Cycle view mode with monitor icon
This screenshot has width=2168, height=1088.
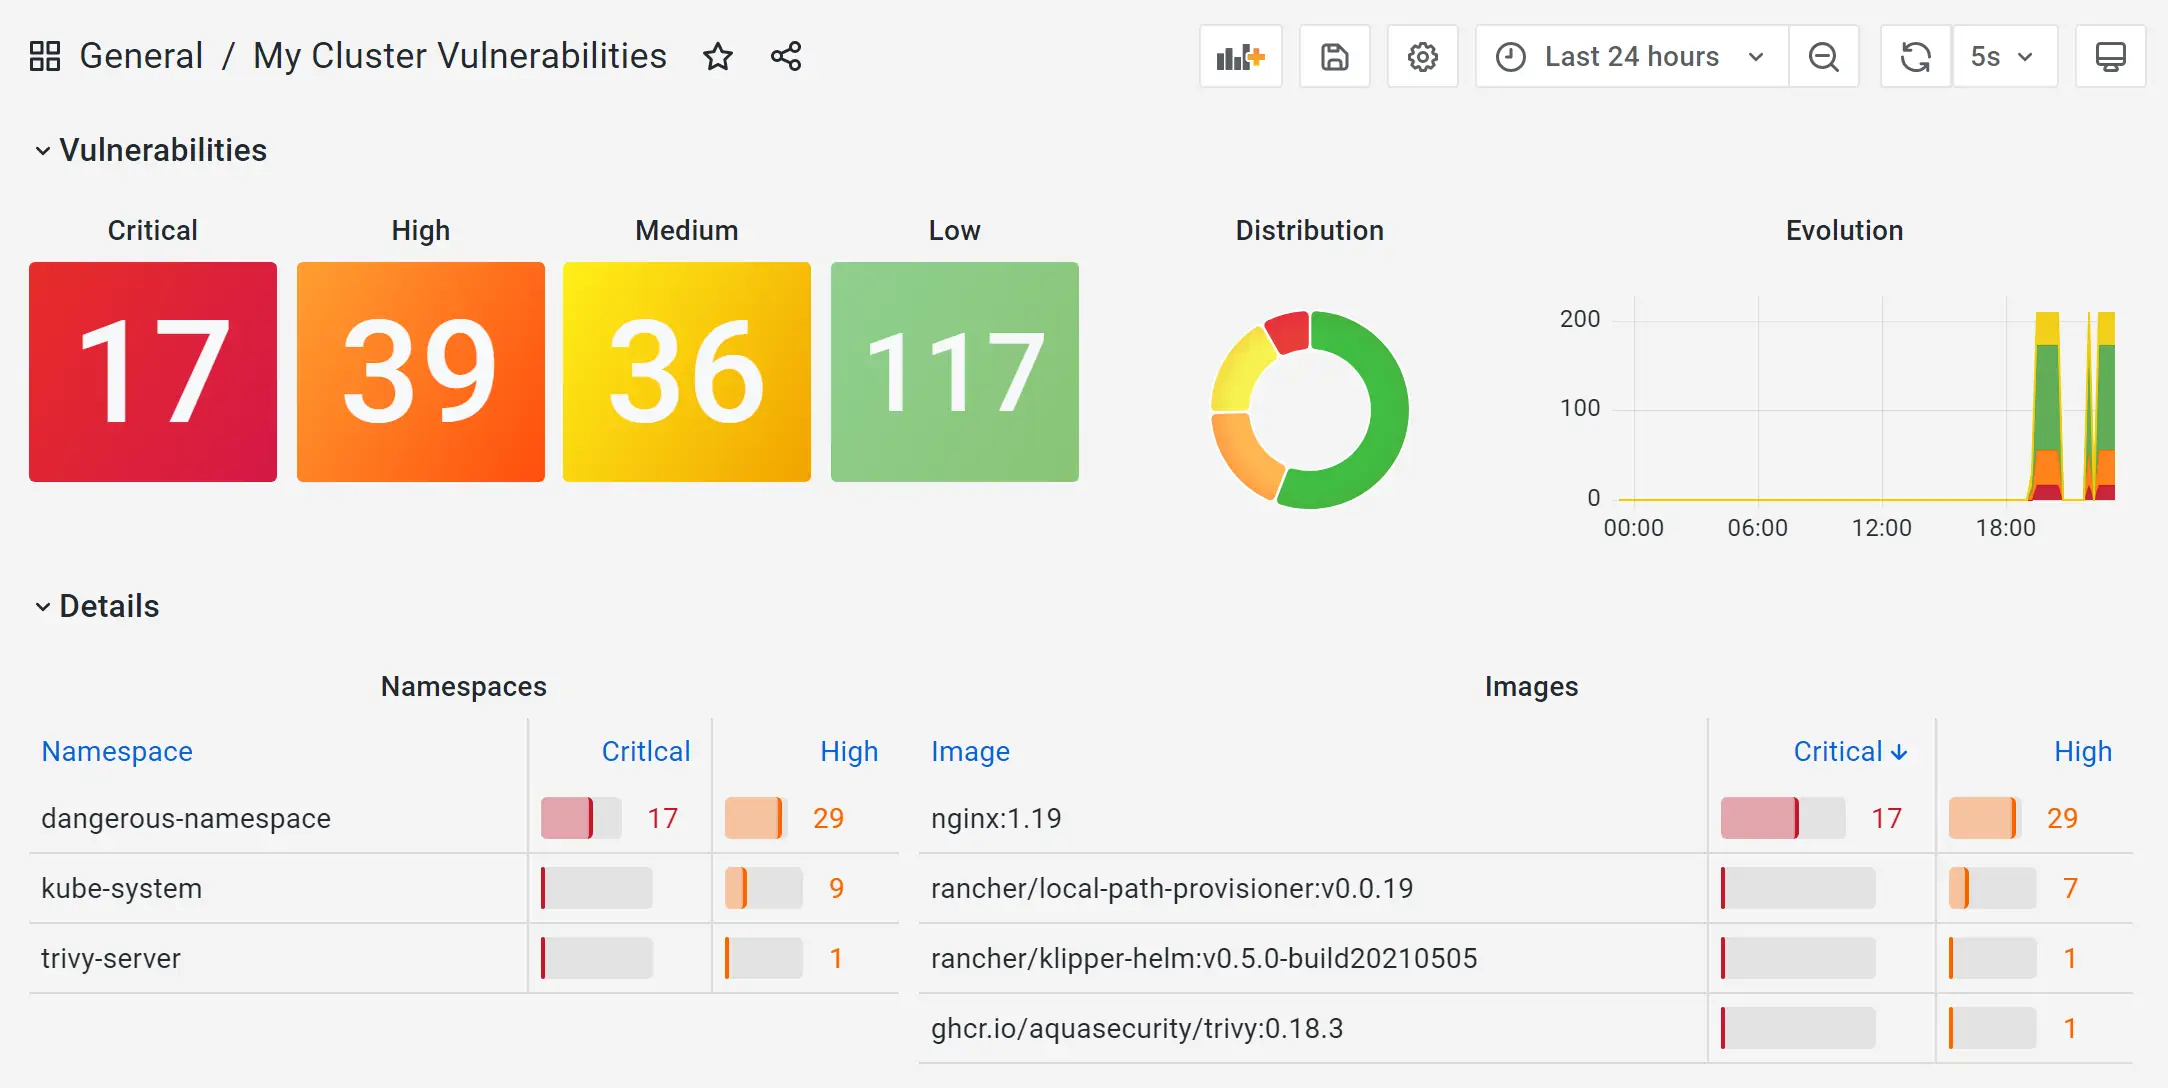pyautogui.click(x=2110, y=57)
